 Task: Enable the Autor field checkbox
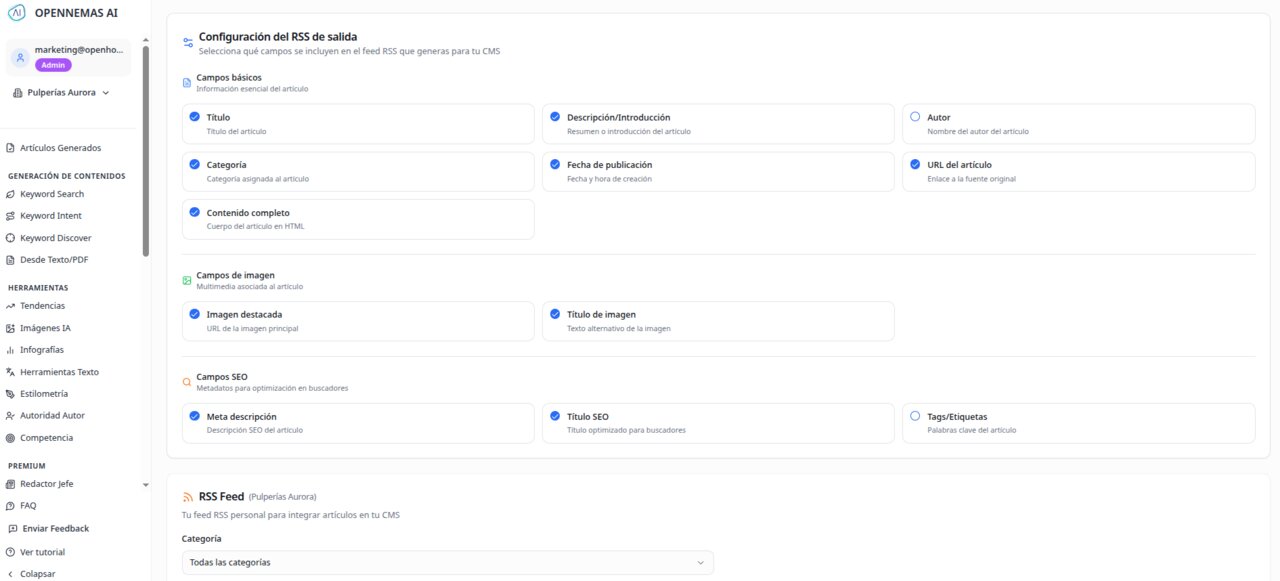[x=914, y=117]
